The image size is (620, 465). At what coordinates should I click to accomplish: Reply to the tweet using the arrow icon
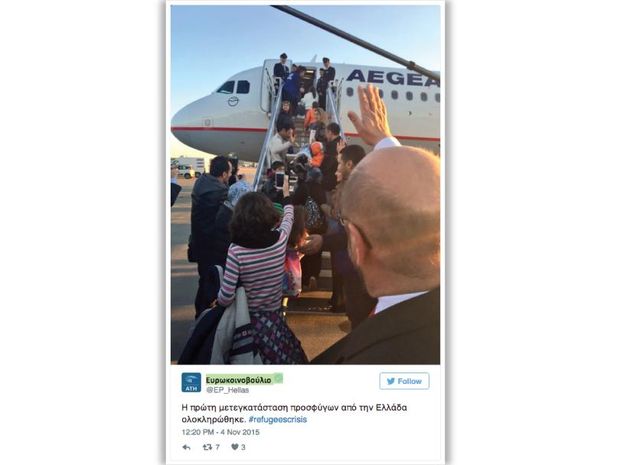pyautogui.click(x=186, y=447)
